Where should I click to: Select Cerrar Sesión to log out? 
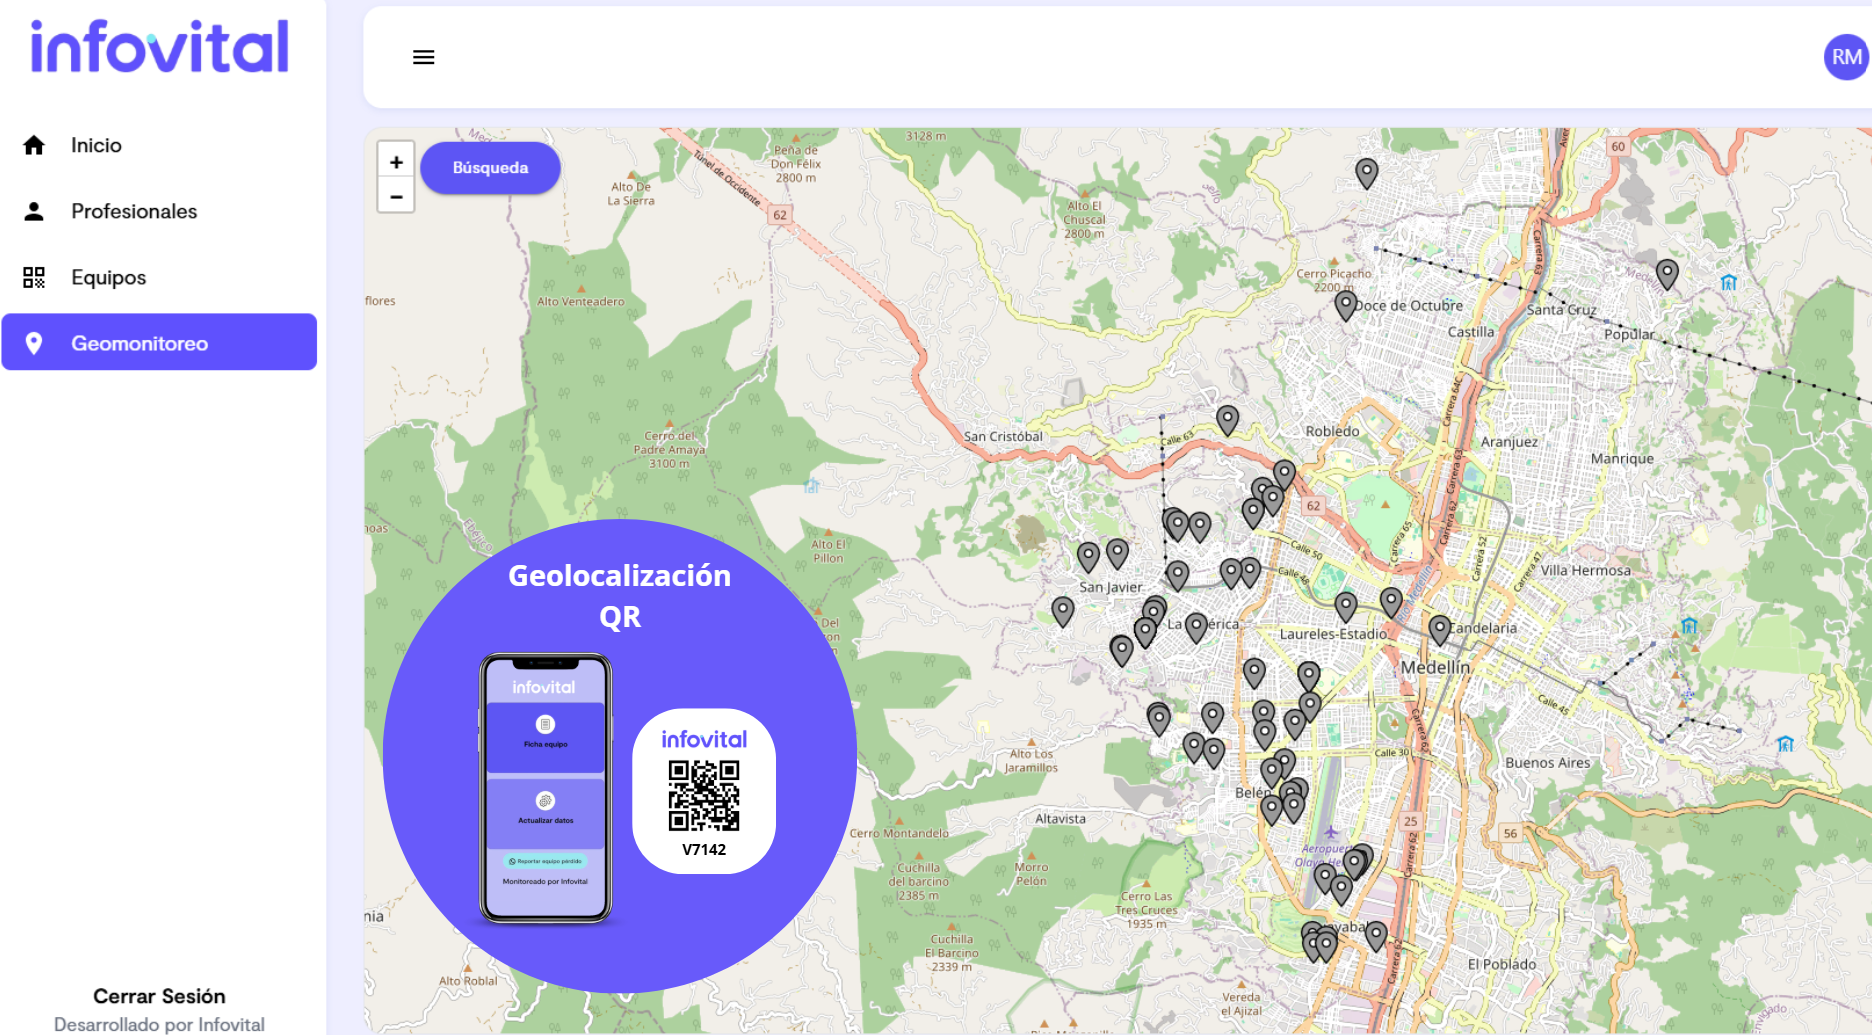click(x=159, y=996)
